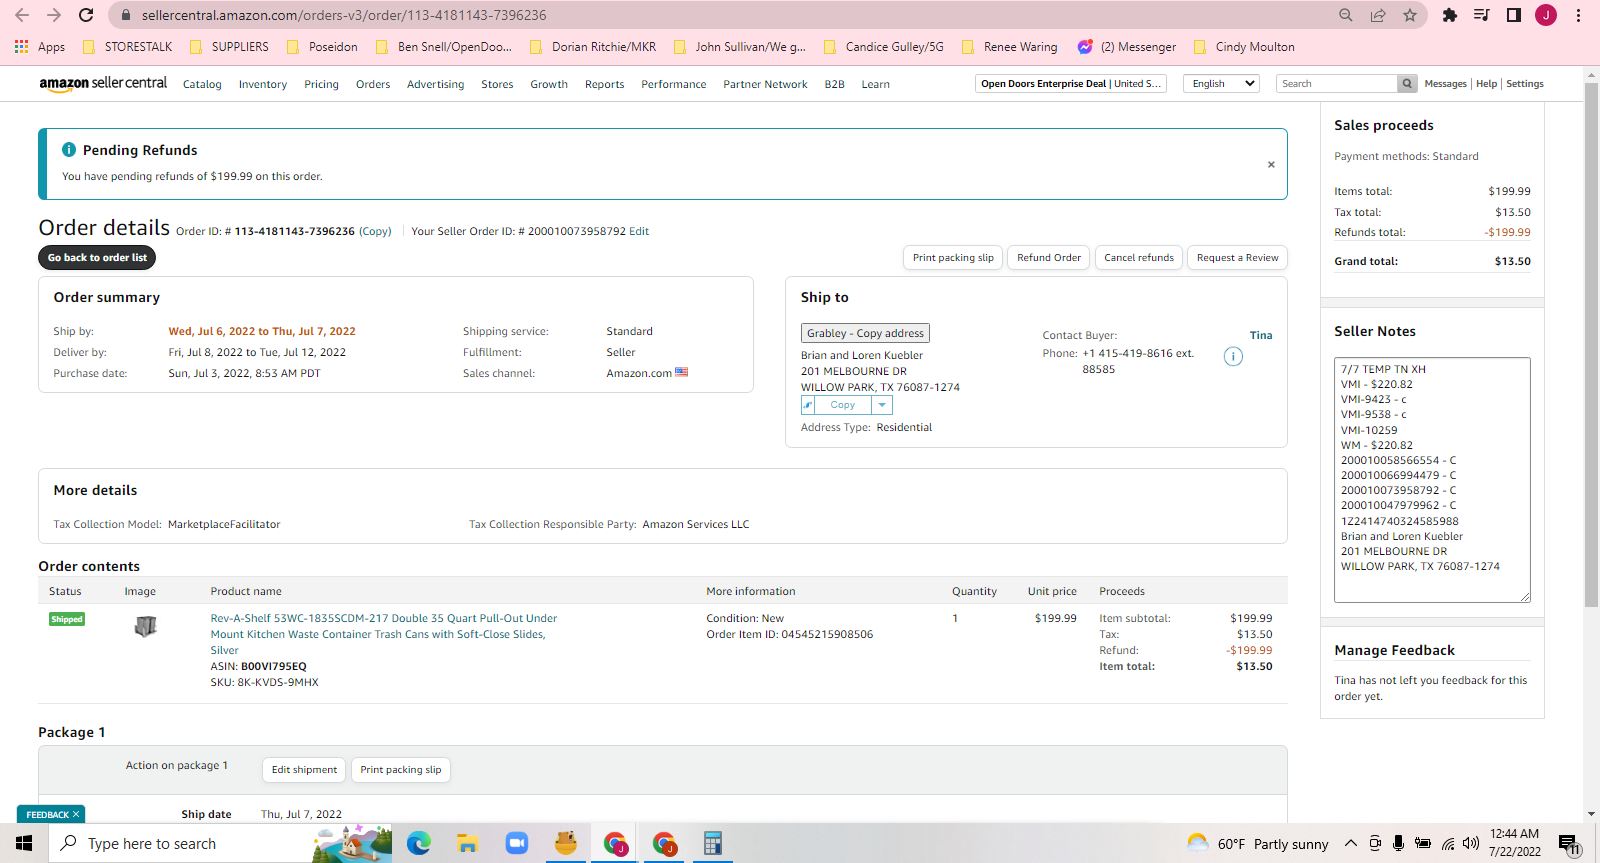Click inside the Seller Notes text area
The image size is (1600, 863).
[1432, 480]
